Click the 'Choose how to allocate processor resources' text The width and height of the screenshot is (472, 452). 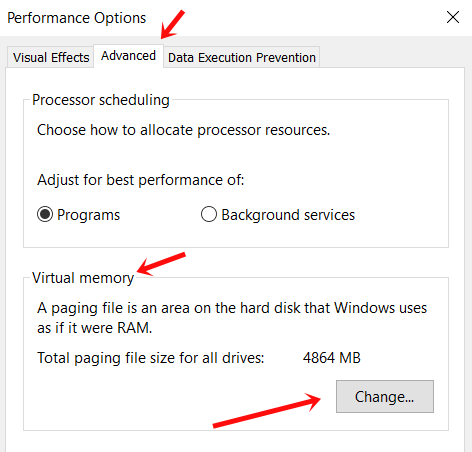point(183,130)
